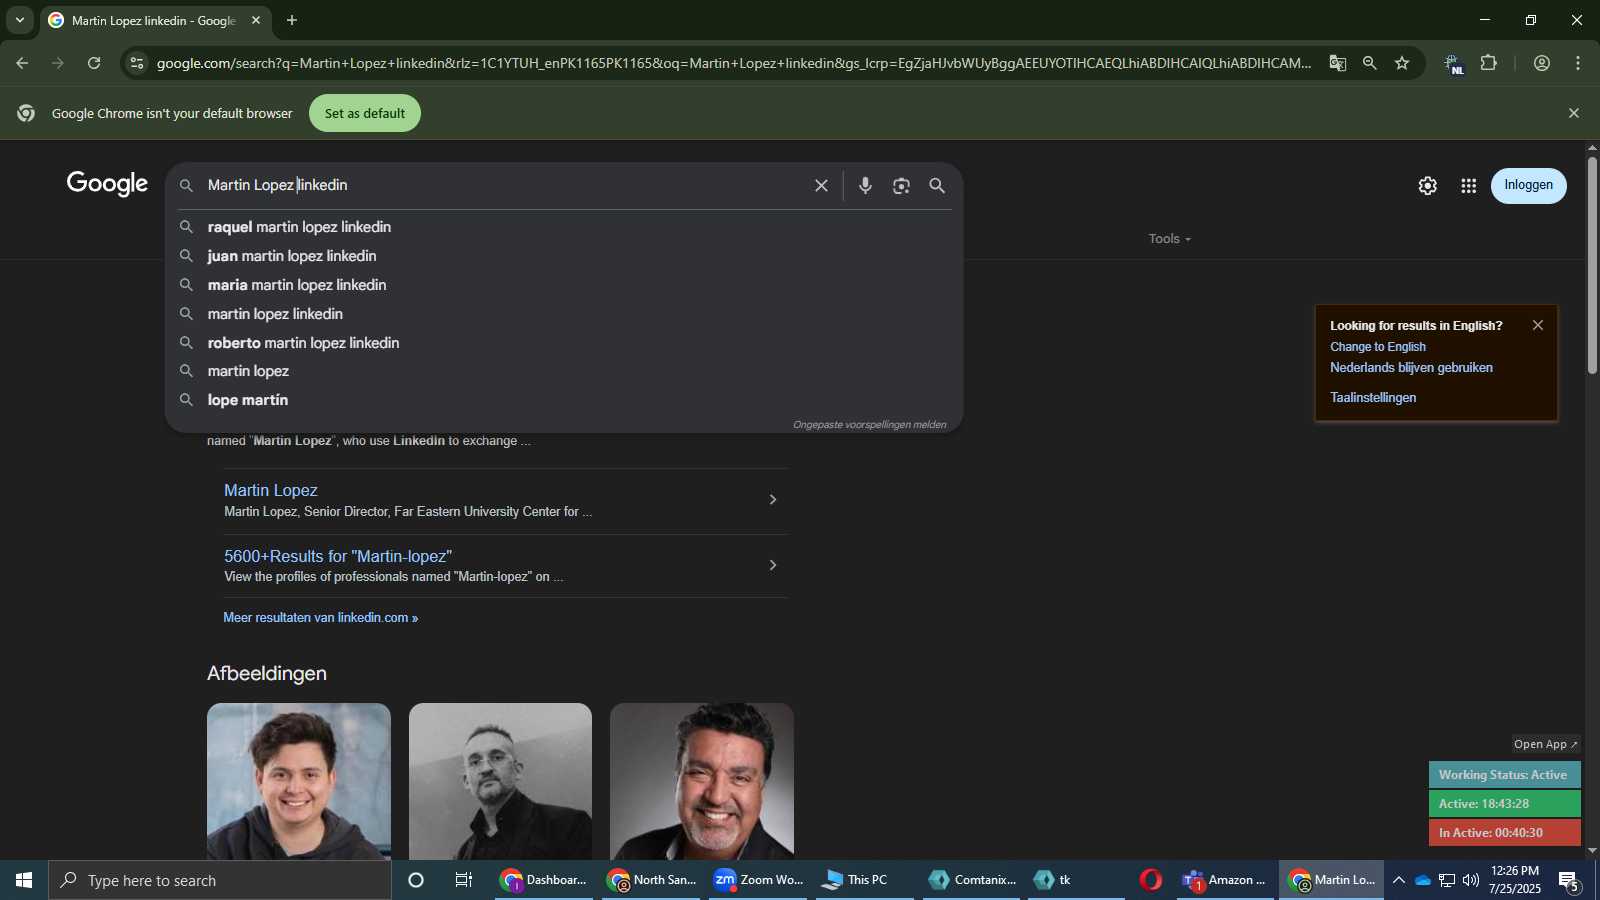The width and height of the screenshot is (1600, 900).
Task: Close the Looking for results in English popup
Action: (1538, 325)
